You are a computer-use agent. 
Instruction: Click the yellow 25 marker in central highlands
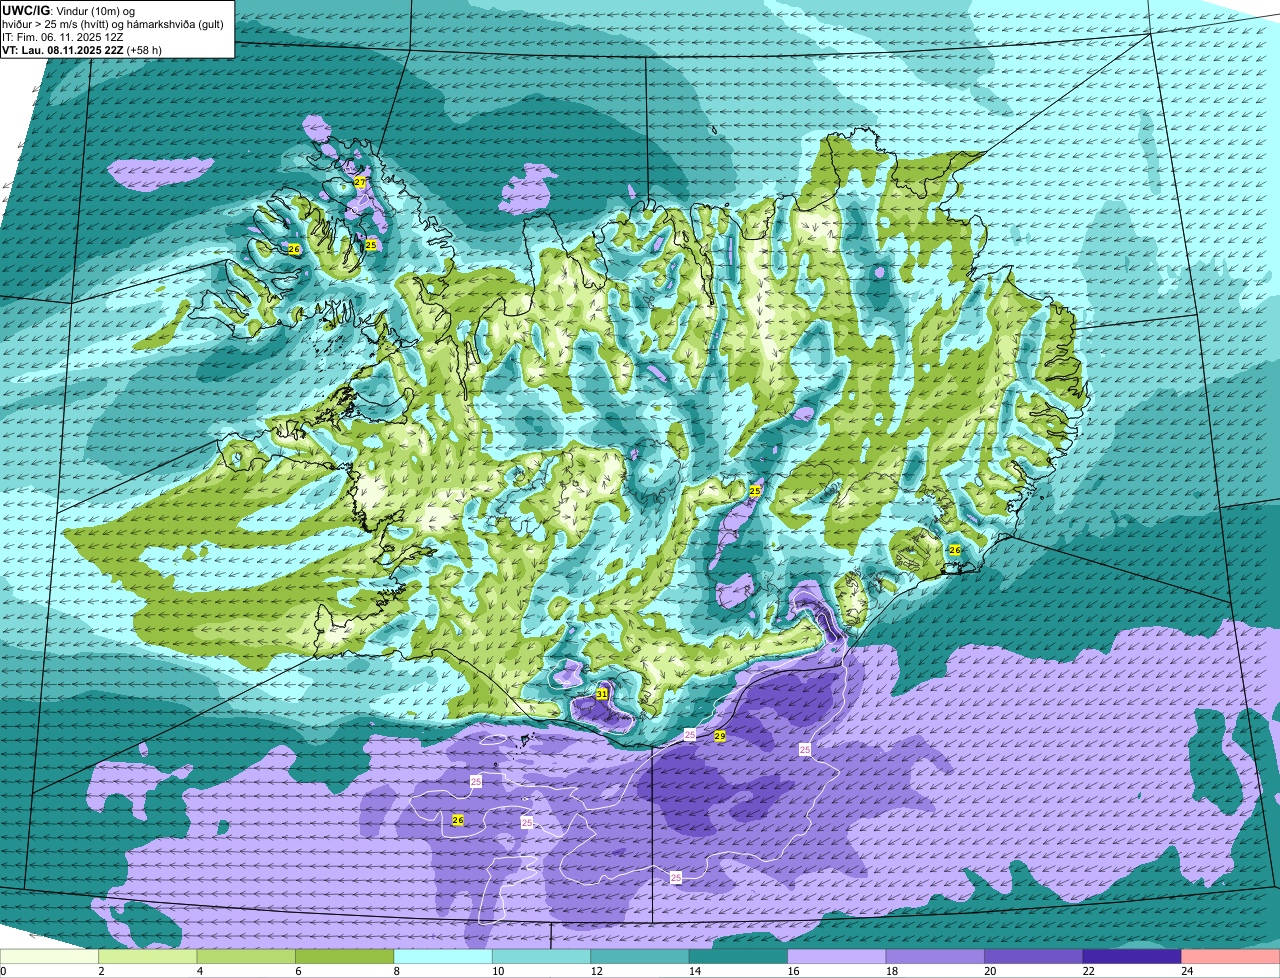point(755,491)
